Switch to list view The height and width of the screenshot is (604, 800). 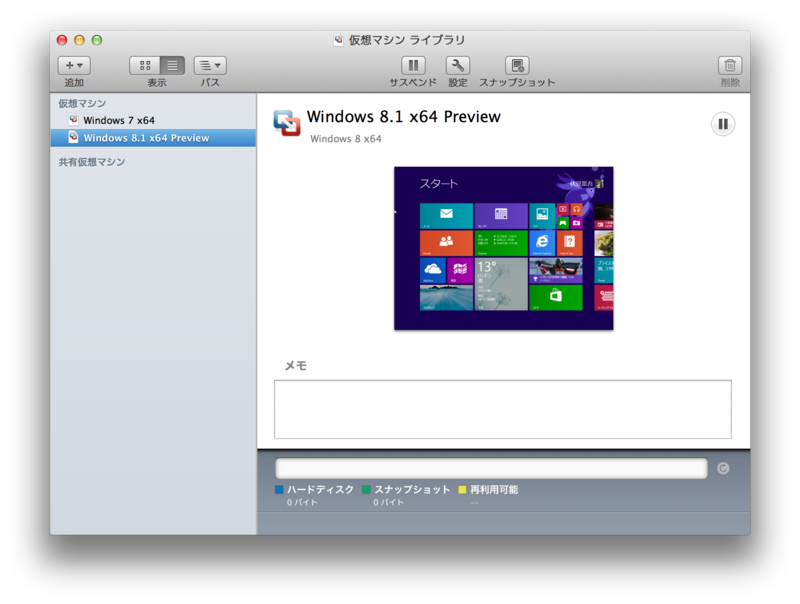(x=172, y=65)
